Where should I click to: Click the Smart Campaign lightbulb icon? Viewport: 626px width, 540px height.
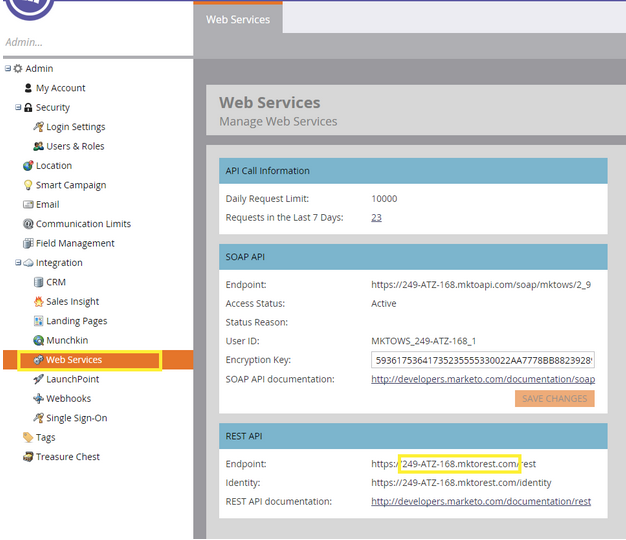pos(28,185)
